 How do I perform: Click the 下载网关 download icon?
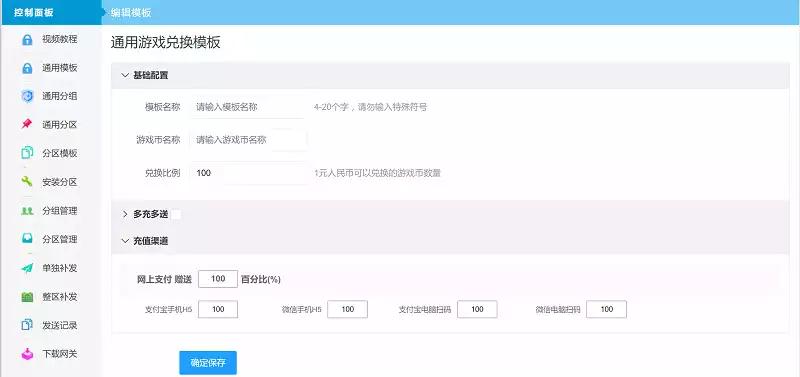[x=27, y=354]
